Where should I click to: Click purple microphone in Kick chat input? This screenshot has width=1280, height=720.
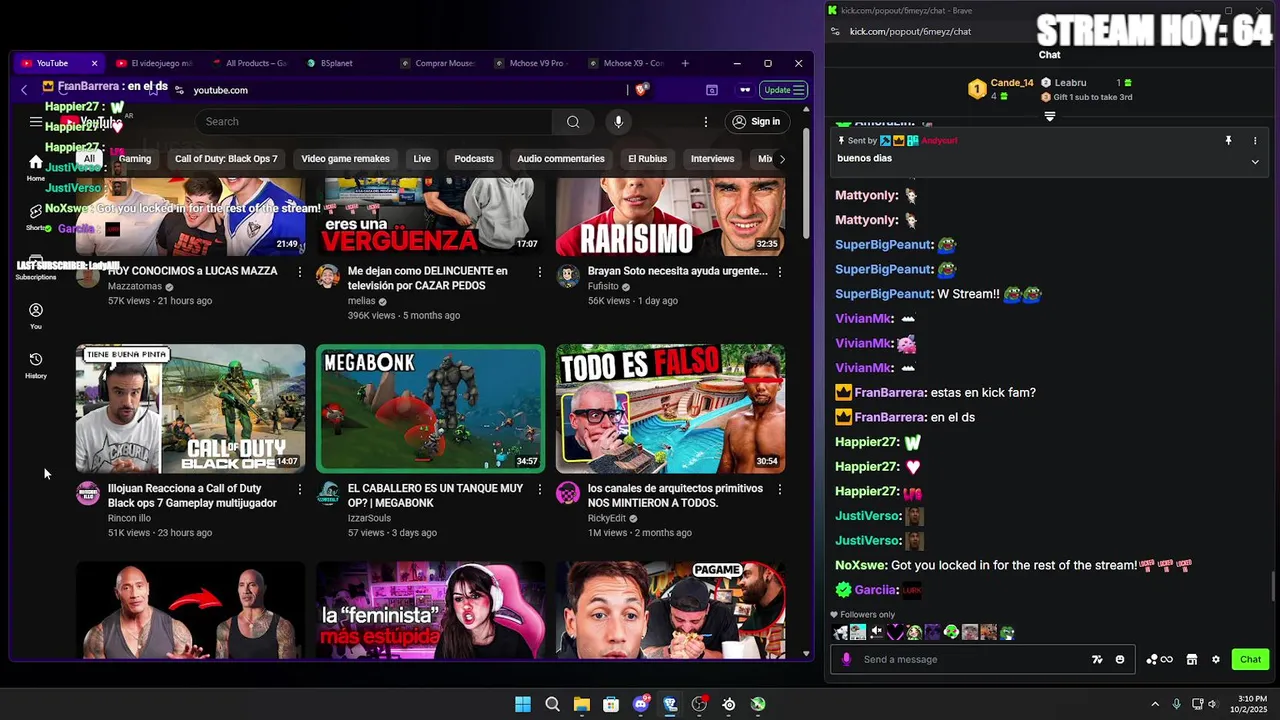point(847,660)
